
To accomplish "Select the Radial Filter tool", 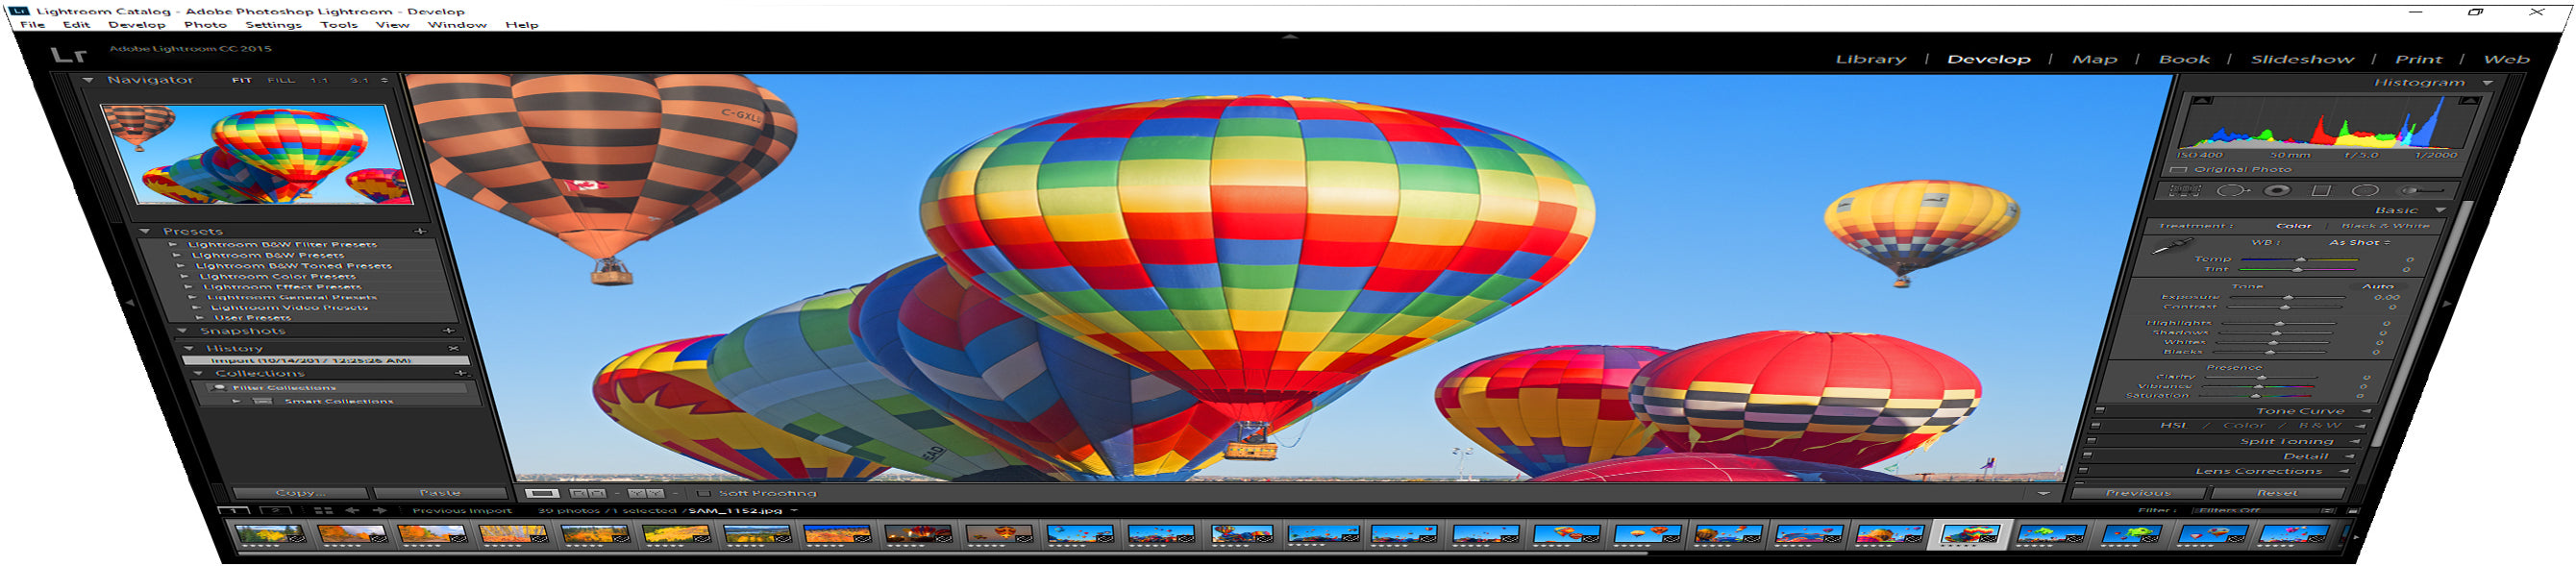I will 2365,190.
